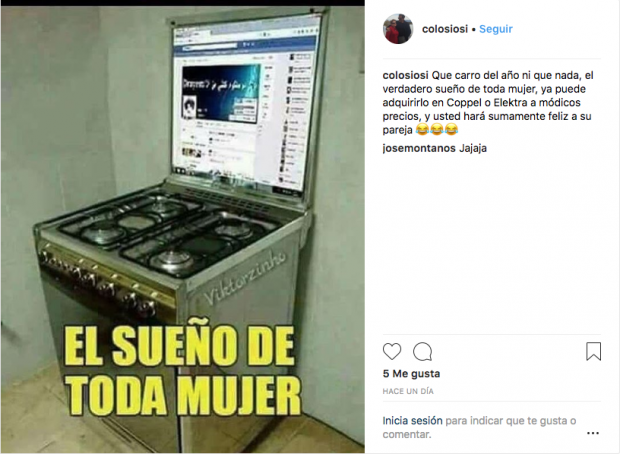Click the El sueño de toda mujer text
Image resolution: width=620 pixels, height=454 pixels.
click(182, 371)
